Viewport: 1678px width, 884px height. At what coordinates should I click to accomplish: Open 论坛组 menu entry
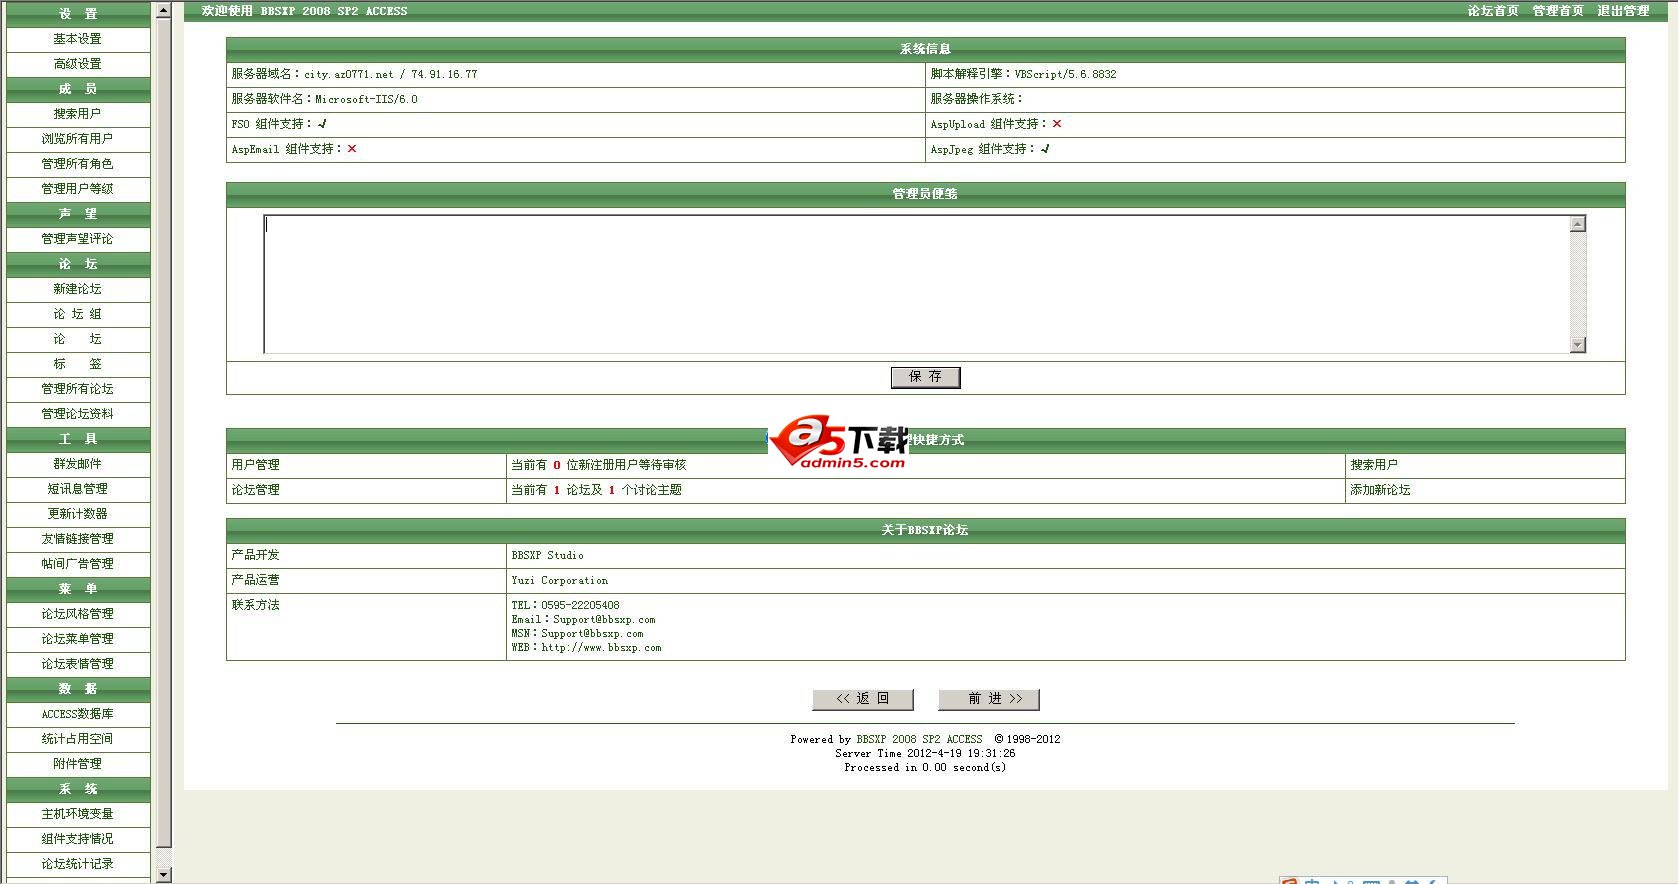(77, 314)
